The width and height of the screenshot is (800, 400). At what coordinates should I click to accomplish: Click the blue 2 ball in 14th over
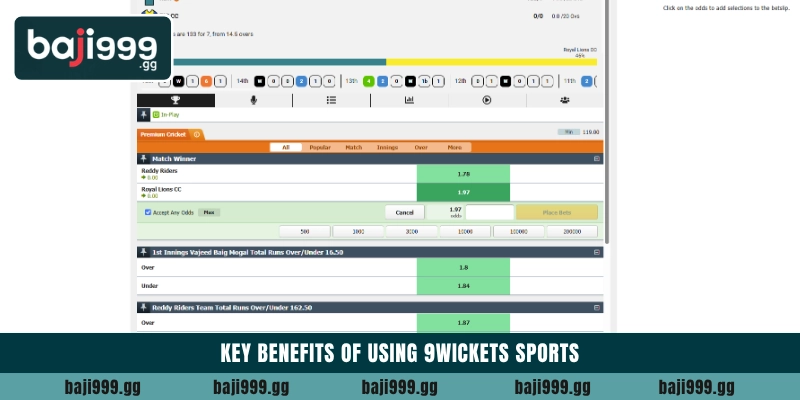coord(301,81)
